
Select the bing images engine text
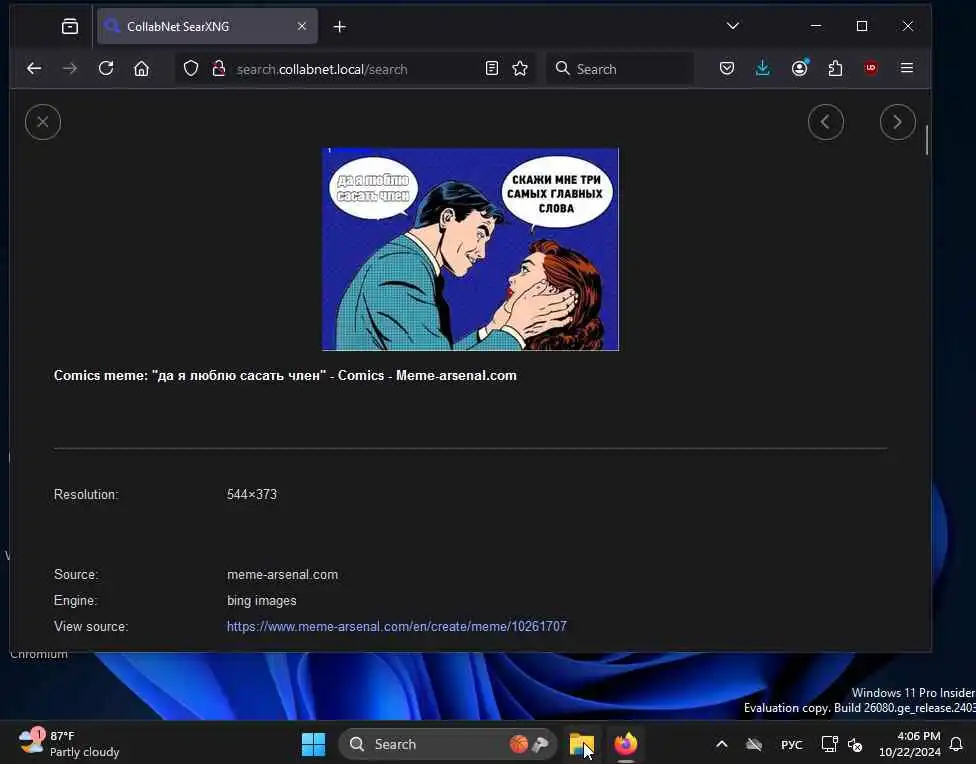261,601
